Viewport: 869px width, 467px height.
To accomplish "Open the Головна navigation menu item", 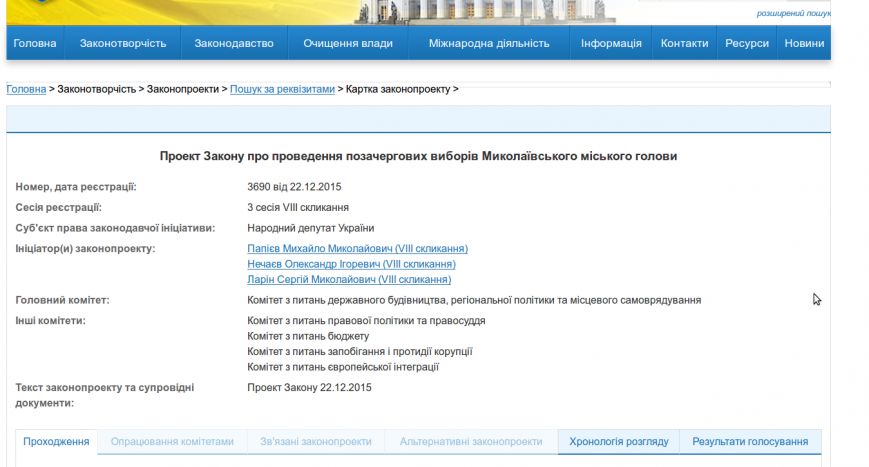I will (35, 43).
